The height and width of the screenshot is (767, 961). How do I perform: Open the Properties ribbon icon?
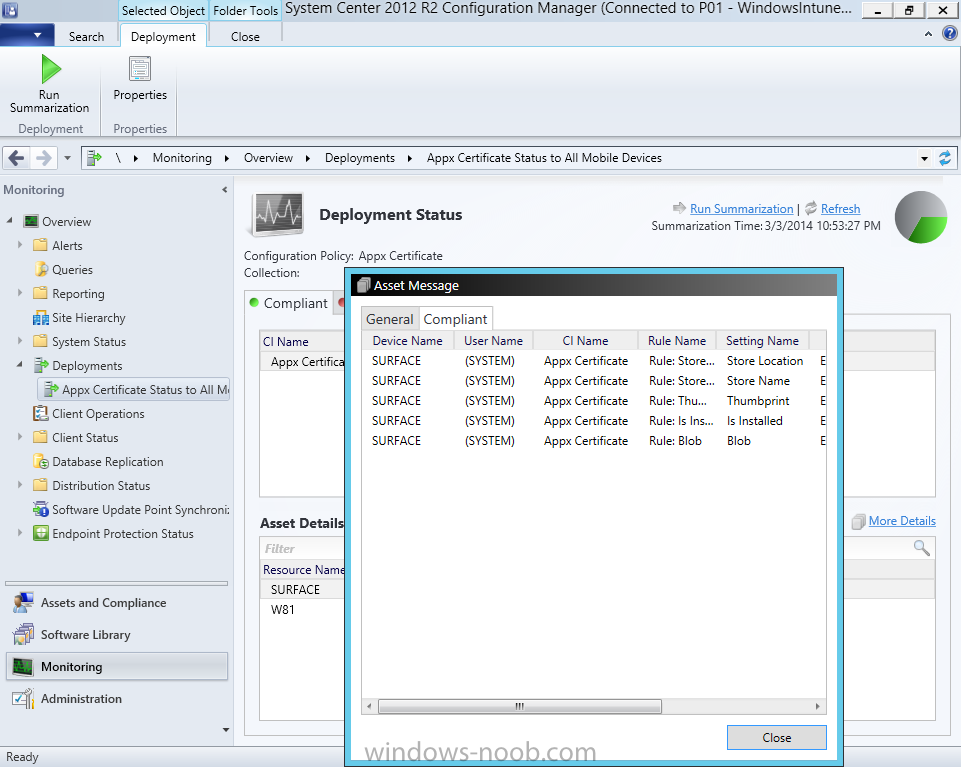point(140,69)
